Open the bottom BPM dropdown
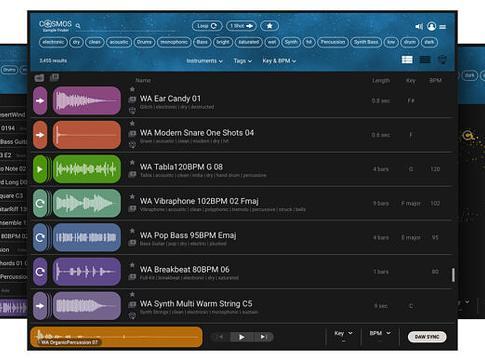 [380, 333]
